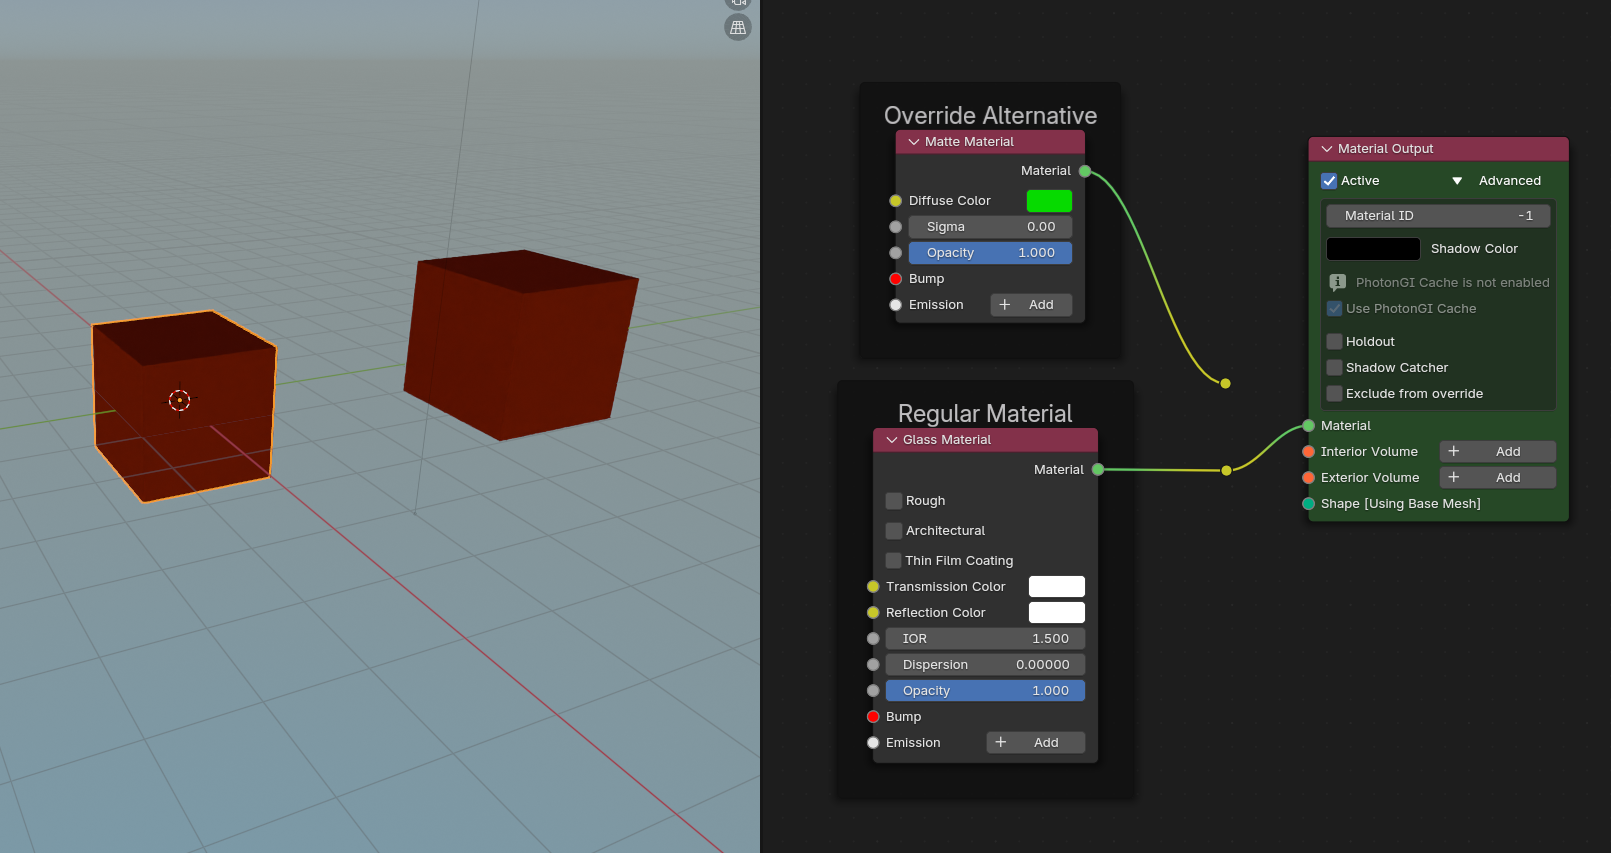Add an Exterior Volume node
Viewport: 1611px width, 853px height.
pos(1497,478)
